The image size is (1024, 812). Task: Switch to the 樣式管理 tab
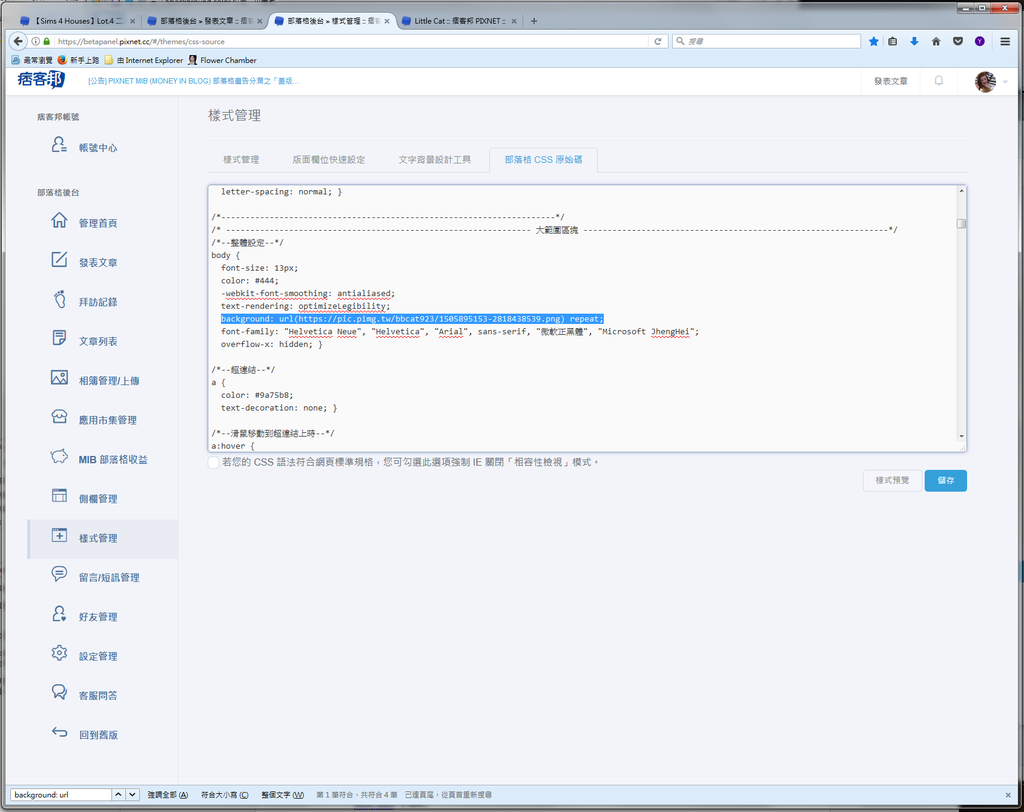click(x=241, y=159)
